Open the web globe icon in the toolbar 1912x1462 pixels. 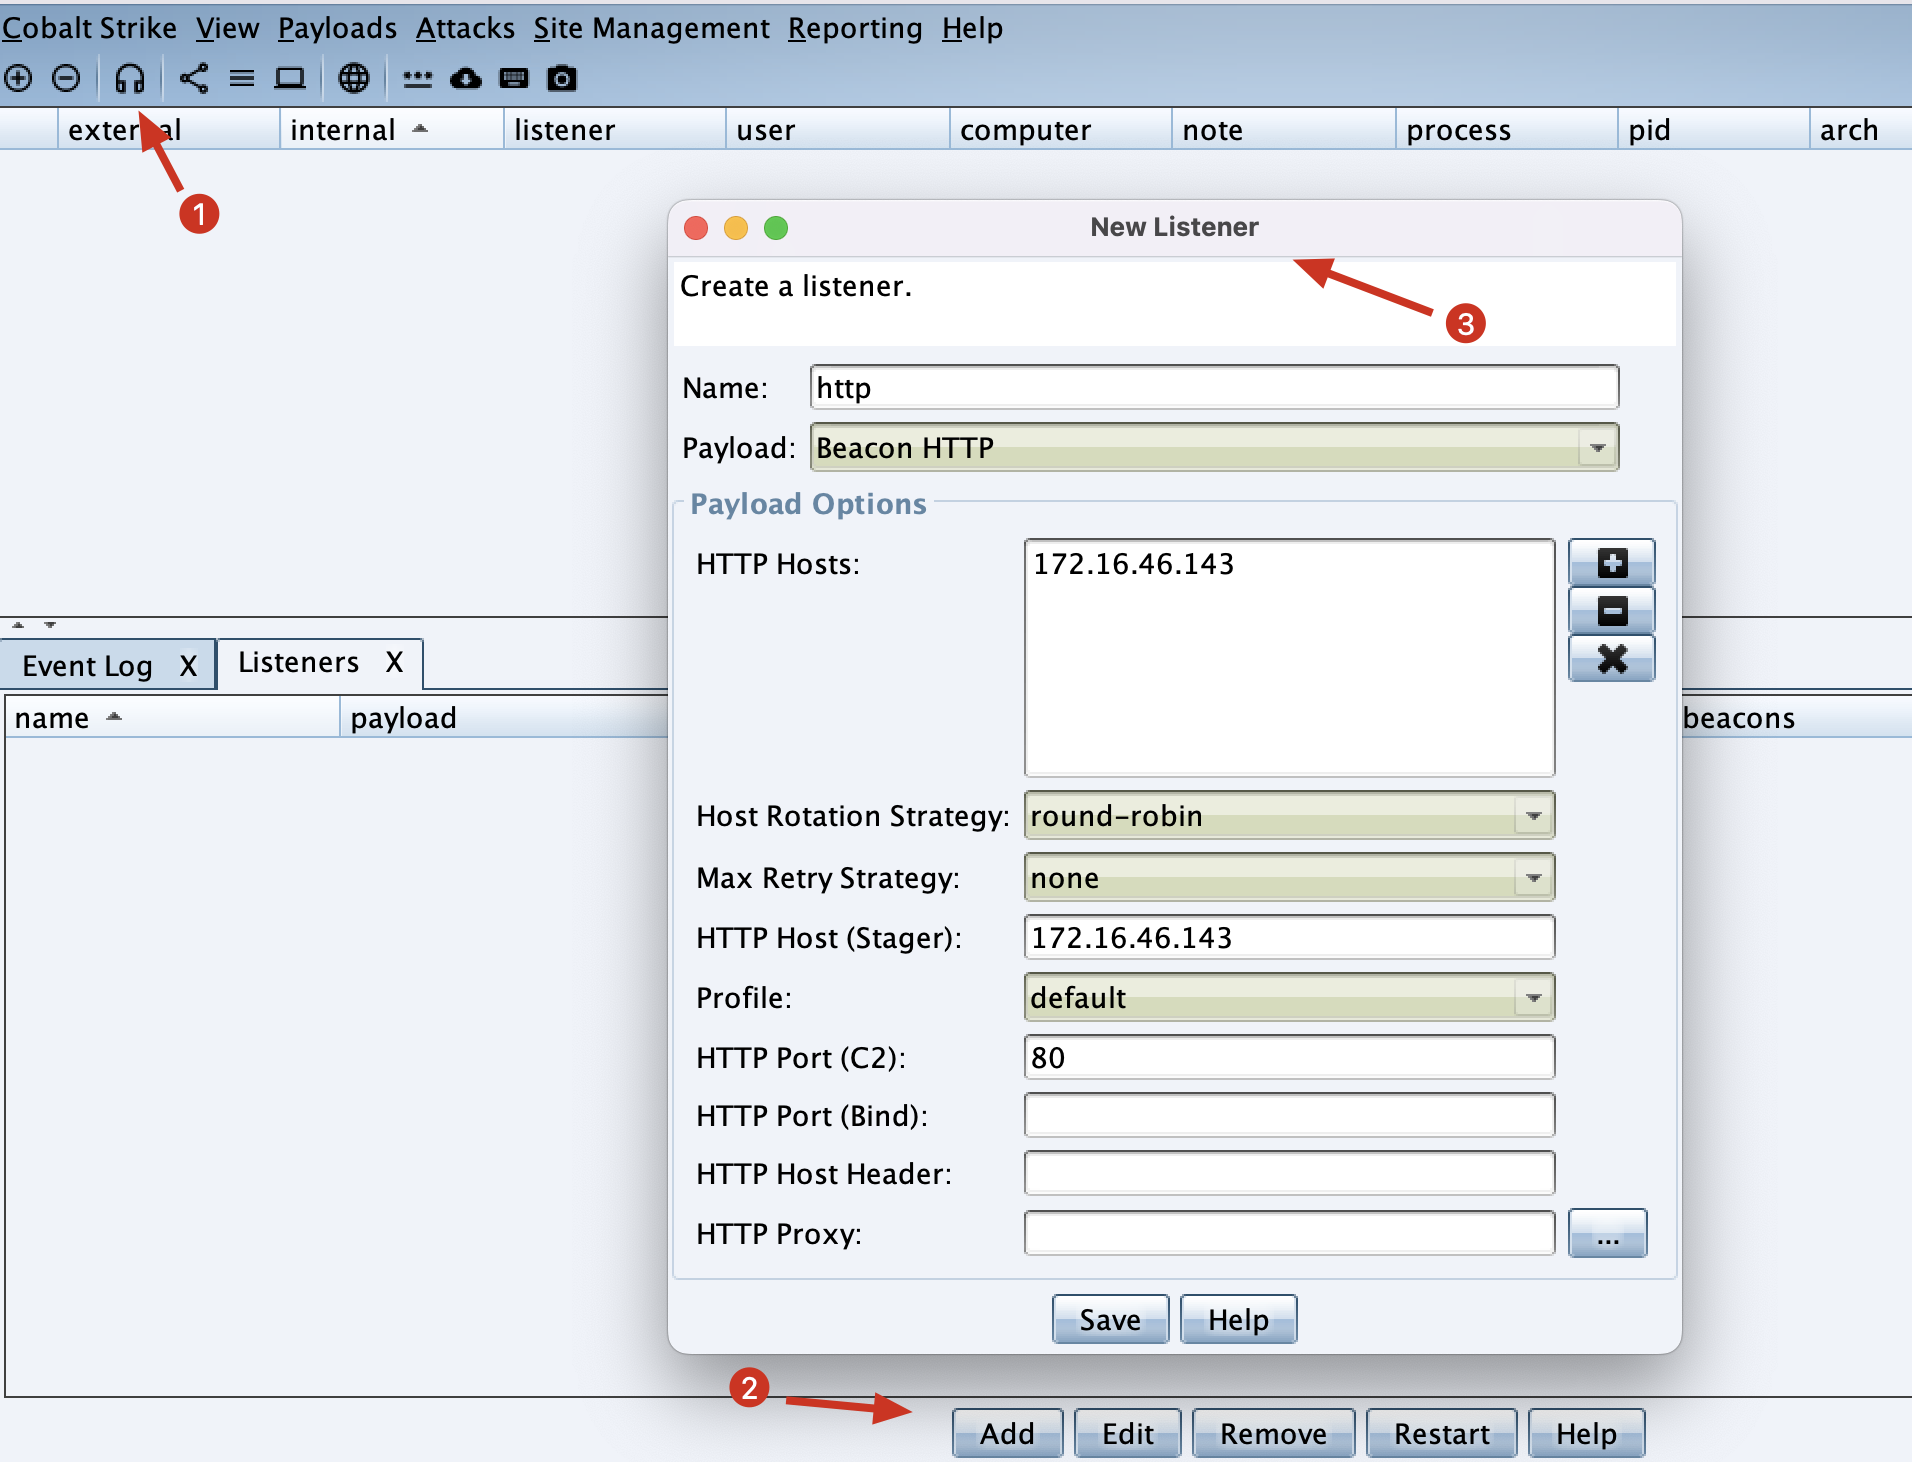pyautogui.click(x=354, y=78)
